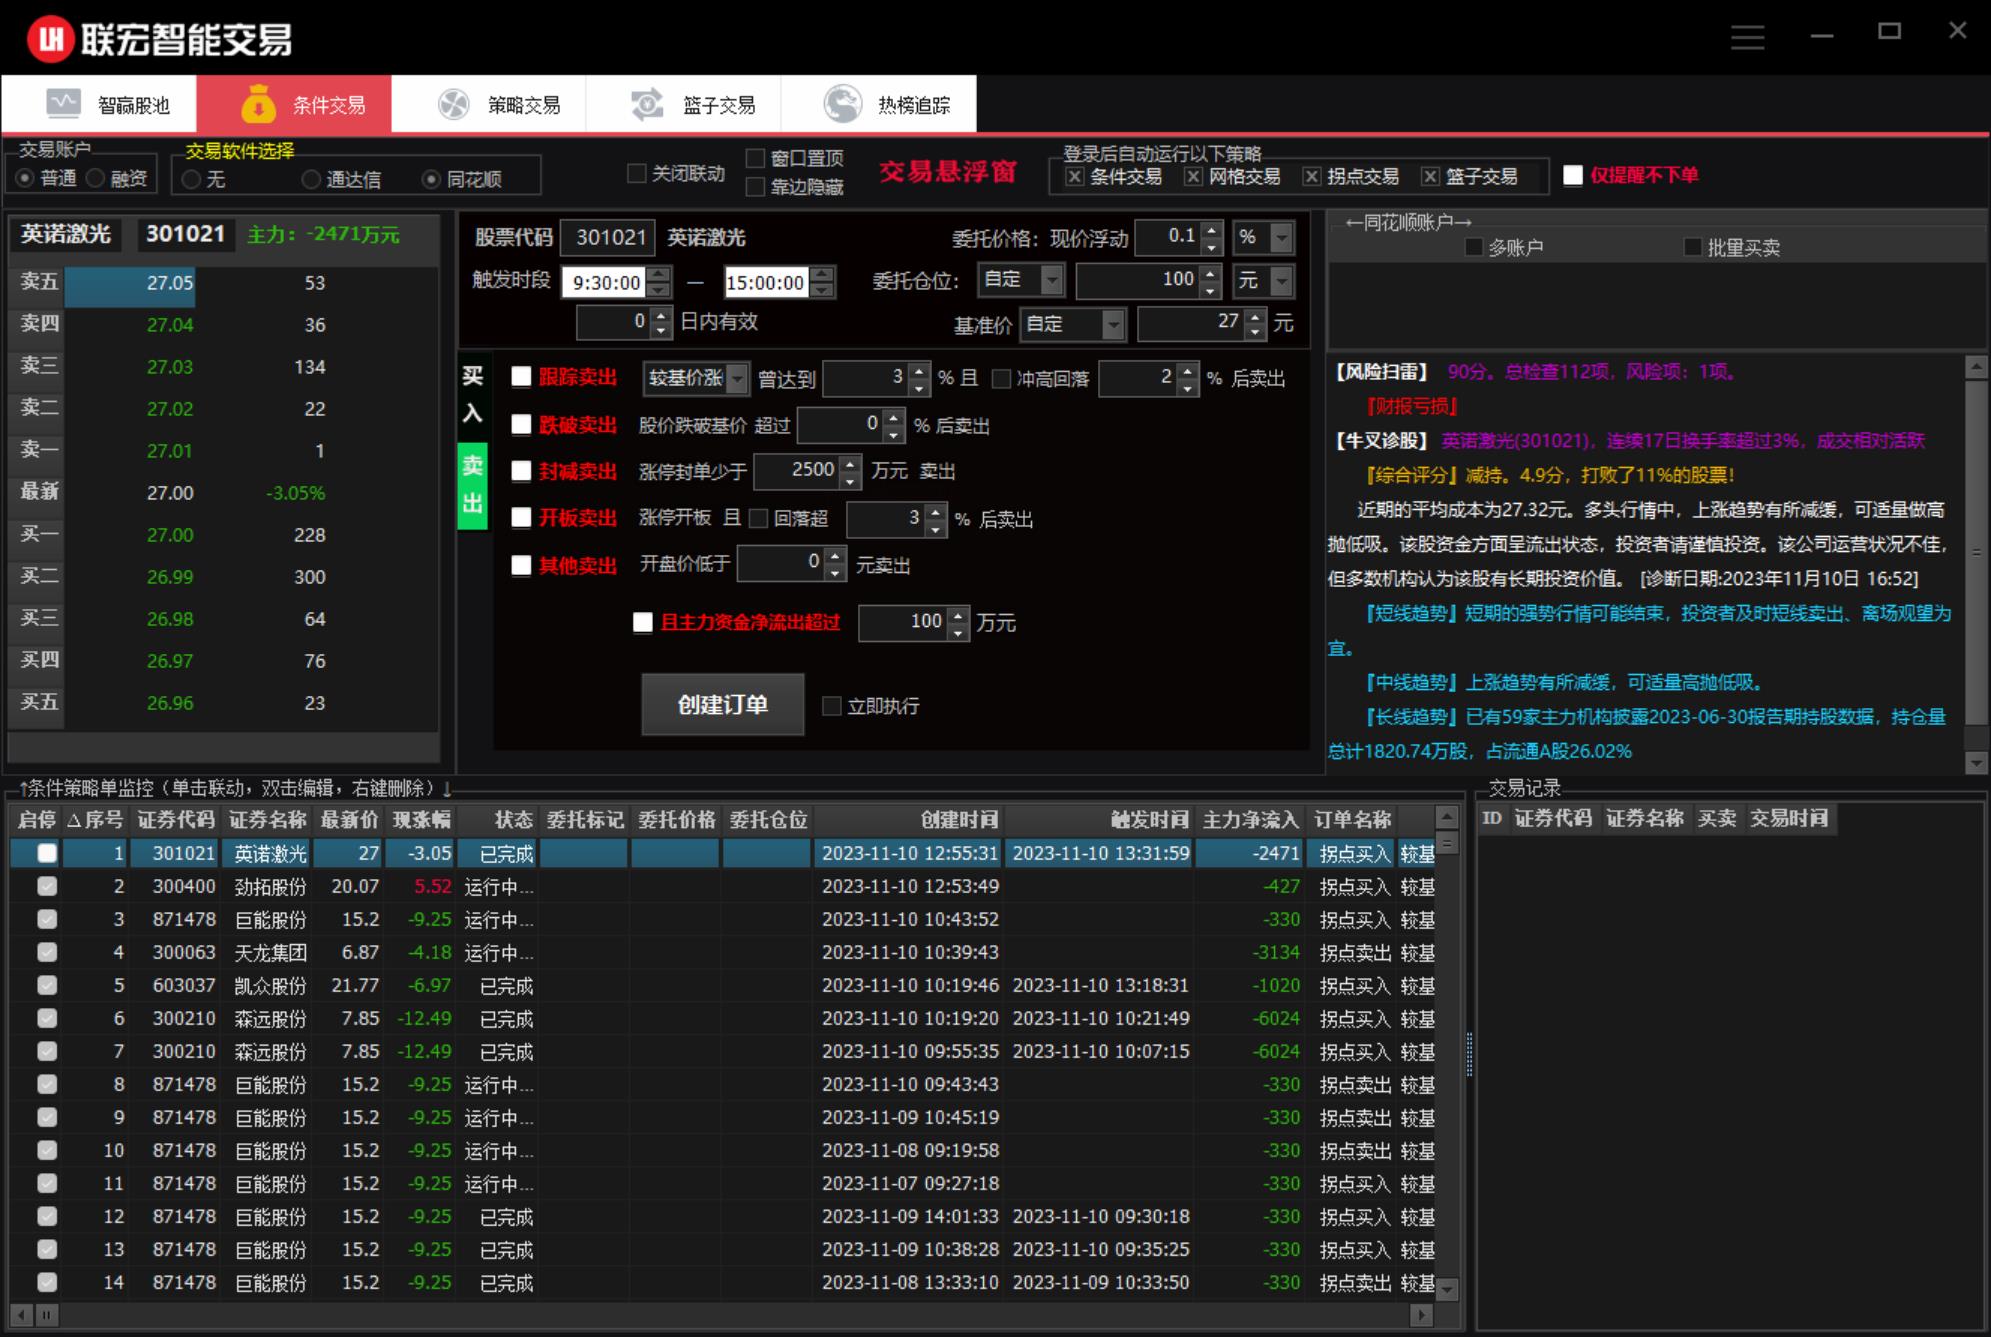Open the 热榜追踪 tab
The image size is (1991, 1337).
(x=879, y=104)
